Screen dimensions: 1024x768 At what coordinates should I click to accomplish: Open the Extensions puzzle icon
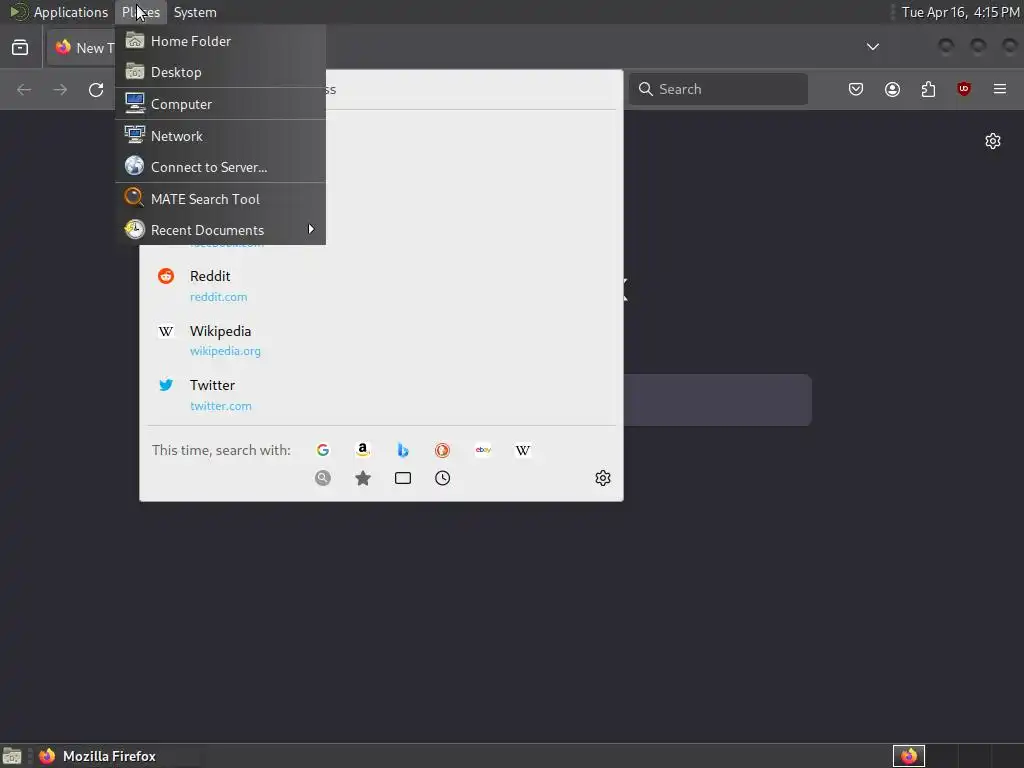pos(928,89)
